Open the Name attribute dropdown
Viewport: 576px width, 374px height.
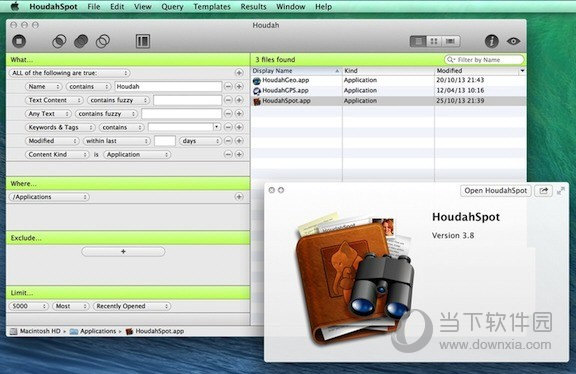tap(43, 86)
